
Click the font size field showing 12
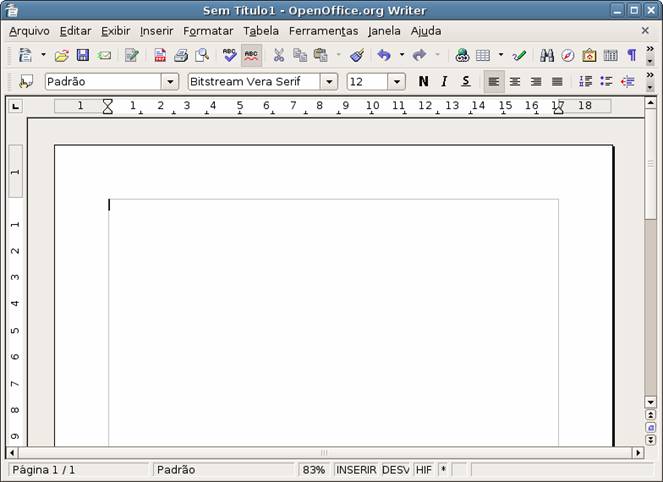(367, 82)
